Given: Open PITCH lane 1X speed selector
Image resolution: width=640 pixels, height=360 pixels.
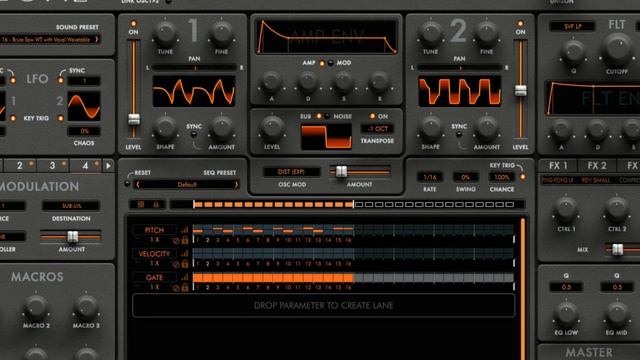Looking at the screenshot, I should (154, 240).
